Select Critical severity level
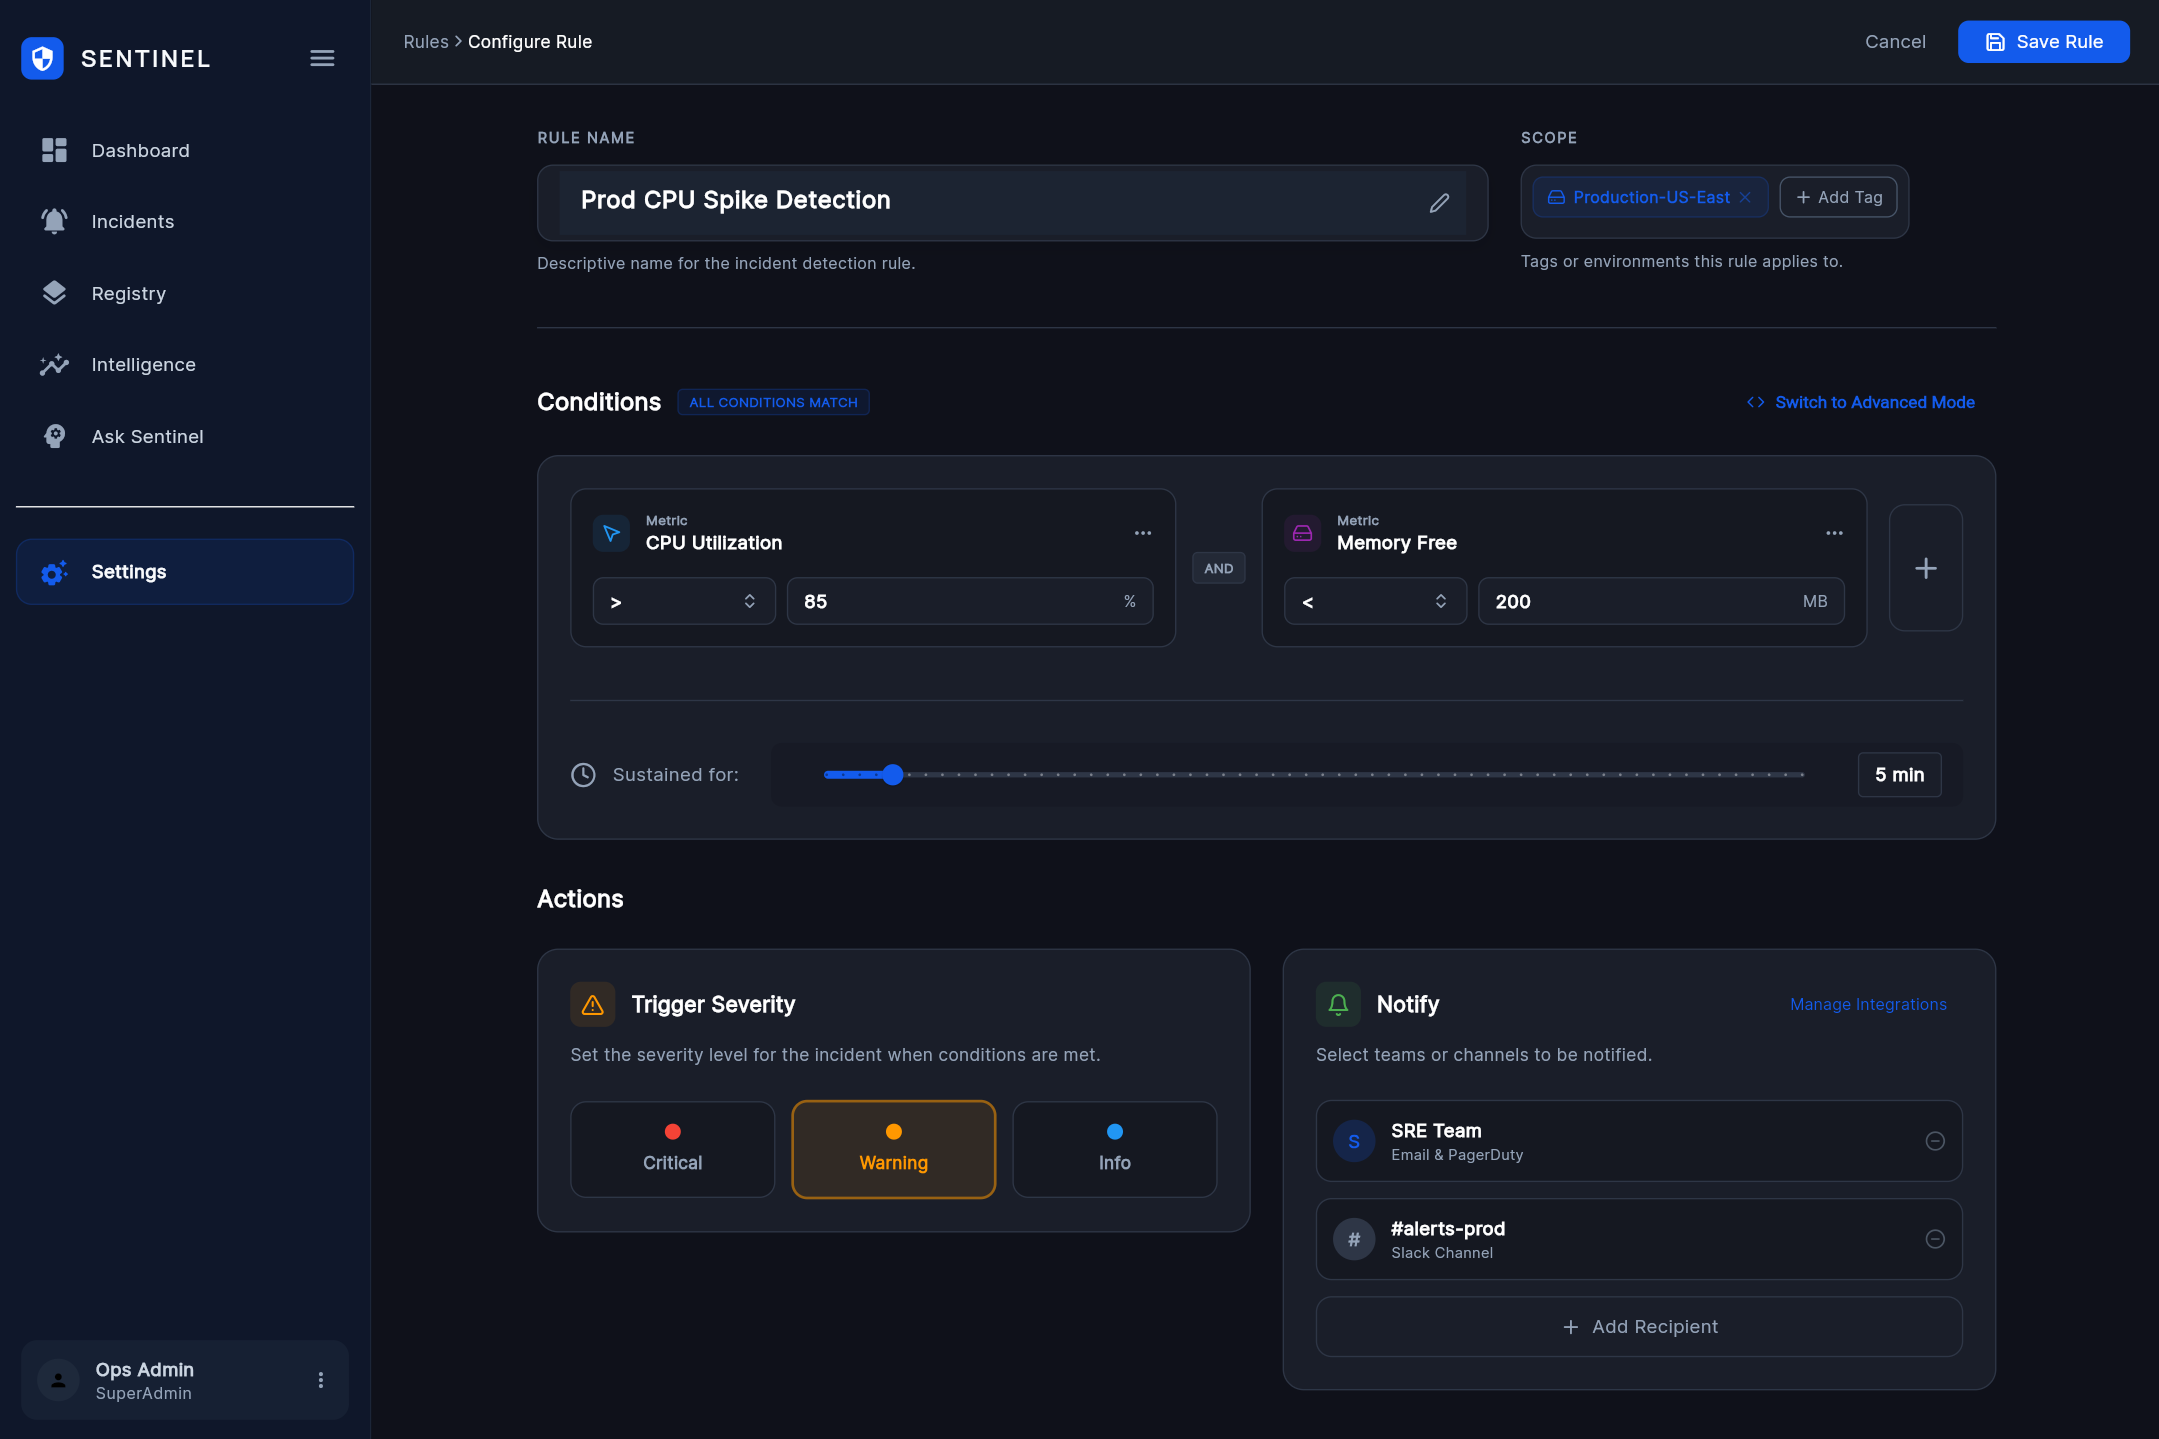 point(672,1149)
